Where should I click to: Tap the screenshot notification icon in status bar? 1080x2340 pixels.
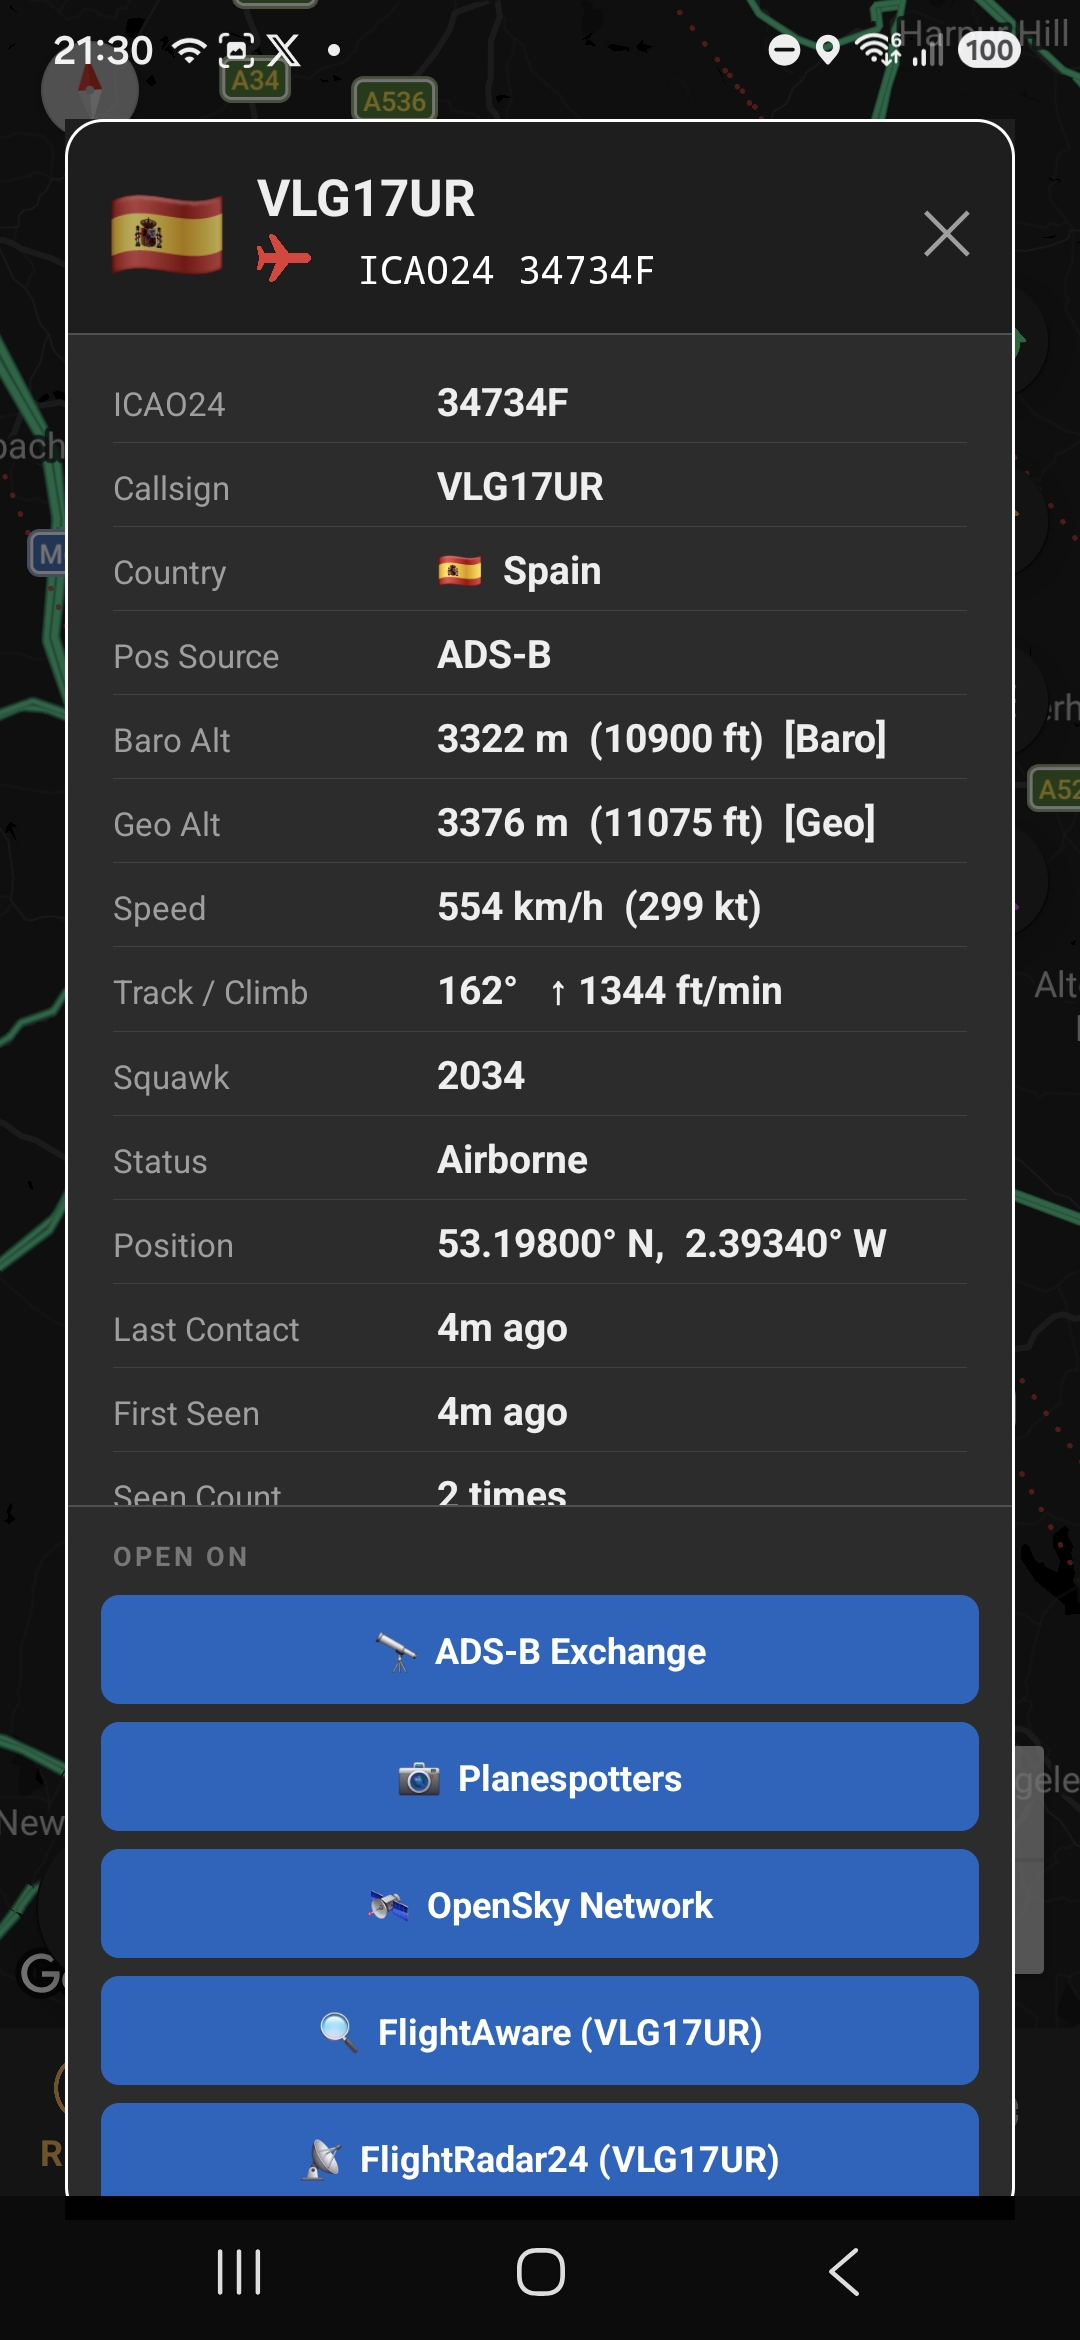tap(236, 49)
